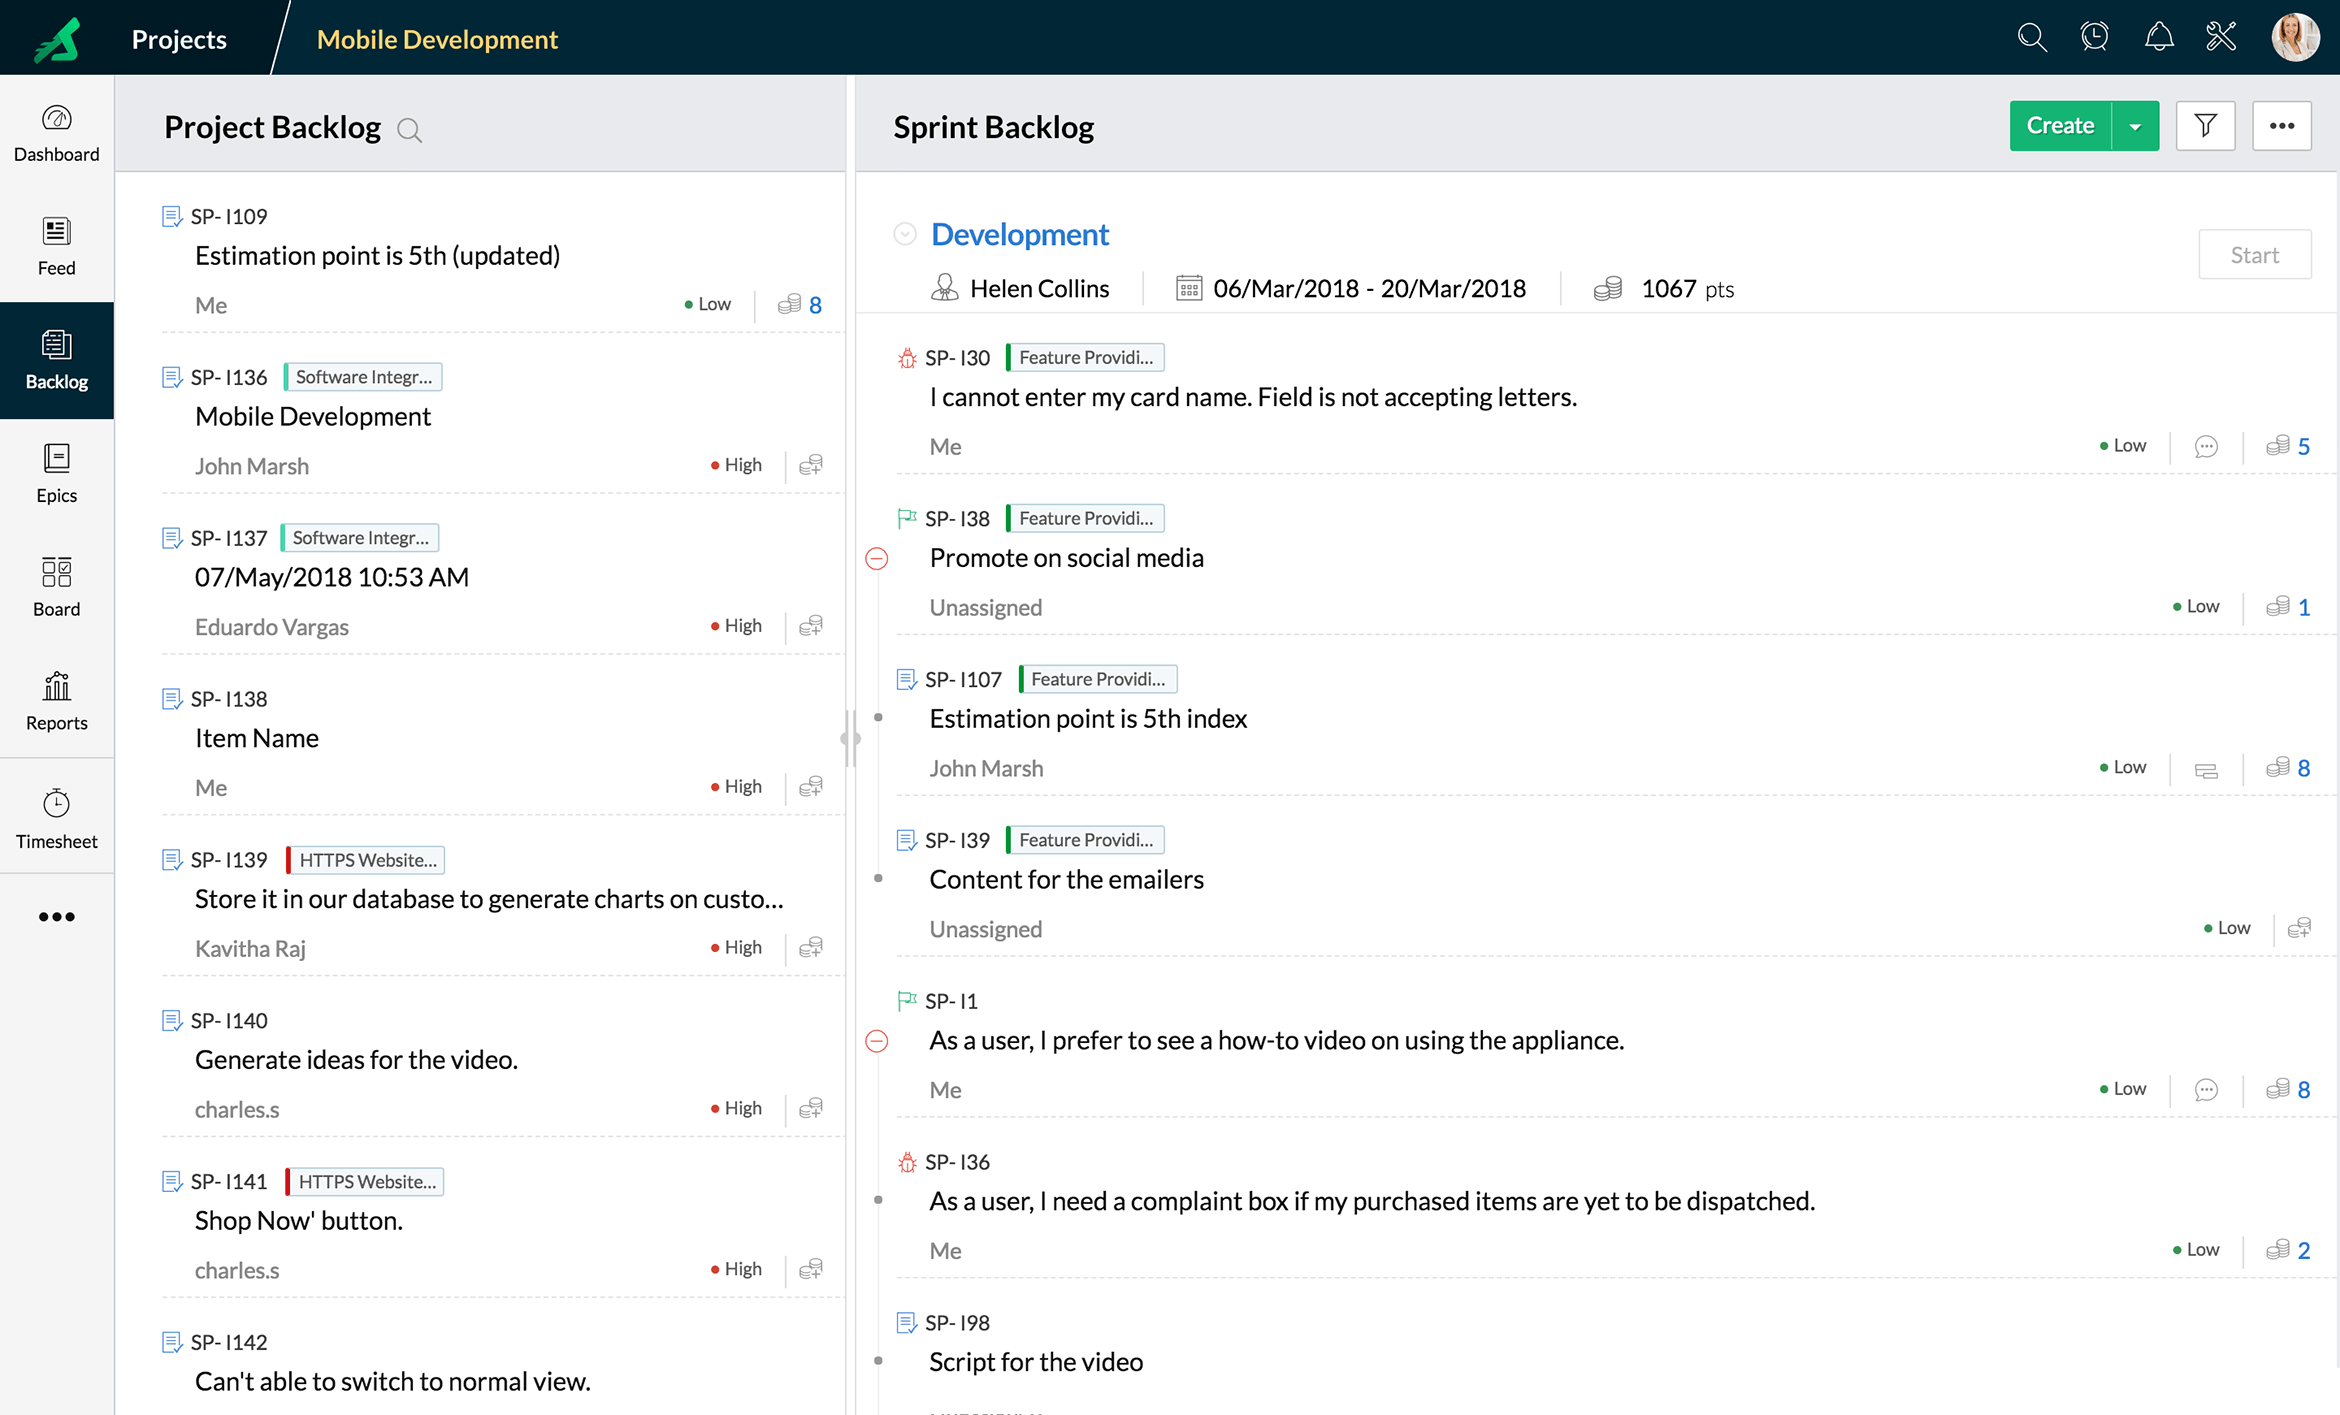Click sprint owner Helen Collins
The height and width of the screenshot is (1415, 2340).
[x=1039, y=289]
